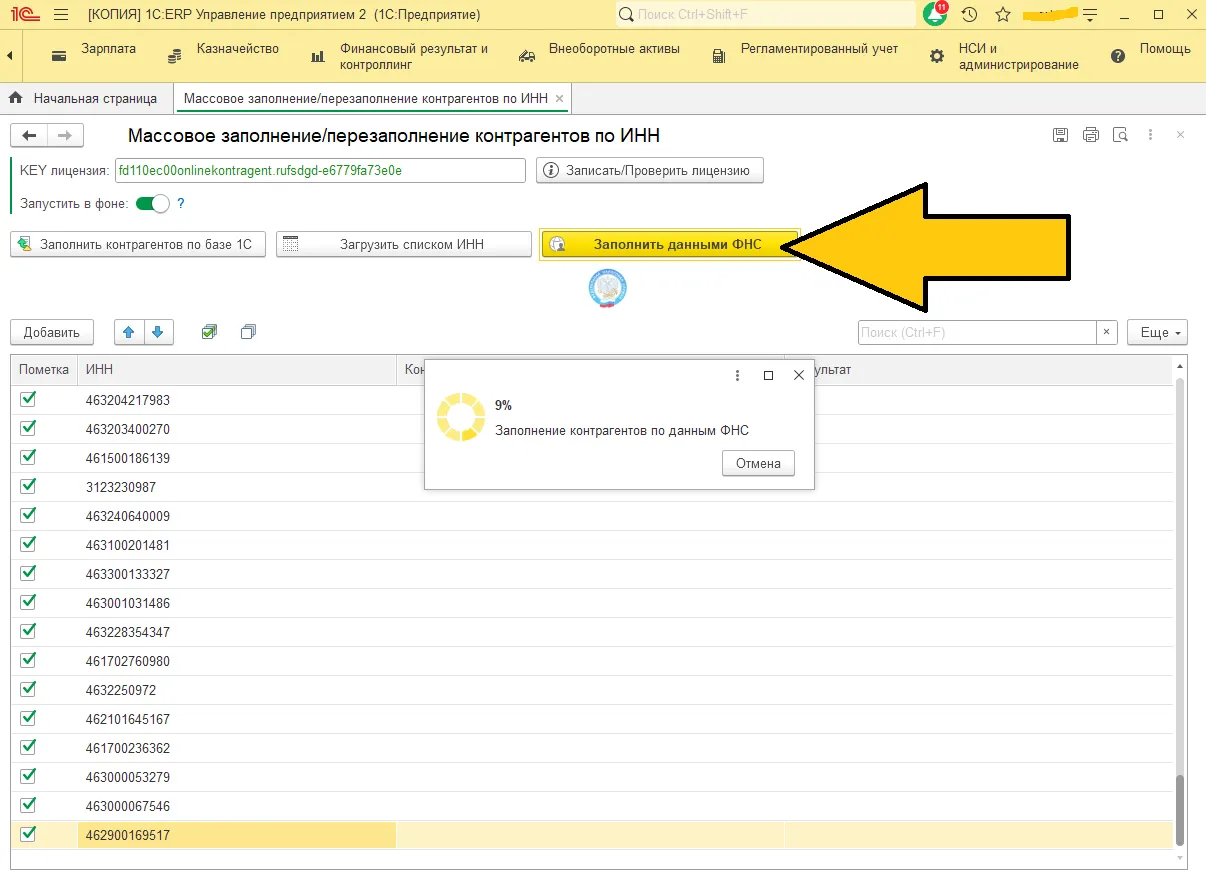Click 'Загрузить списком ИНН' button

coord(404,244)
